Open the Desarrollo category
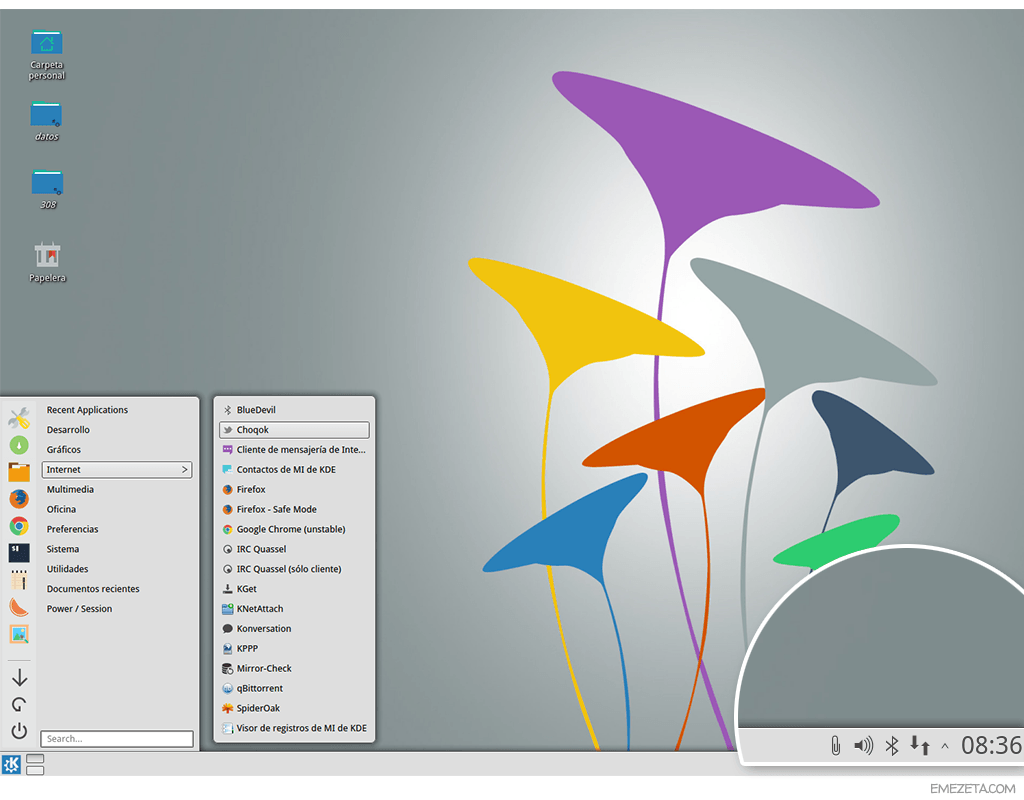The image size is (1024, 800). pyautogui.click(x=117, y=430)
